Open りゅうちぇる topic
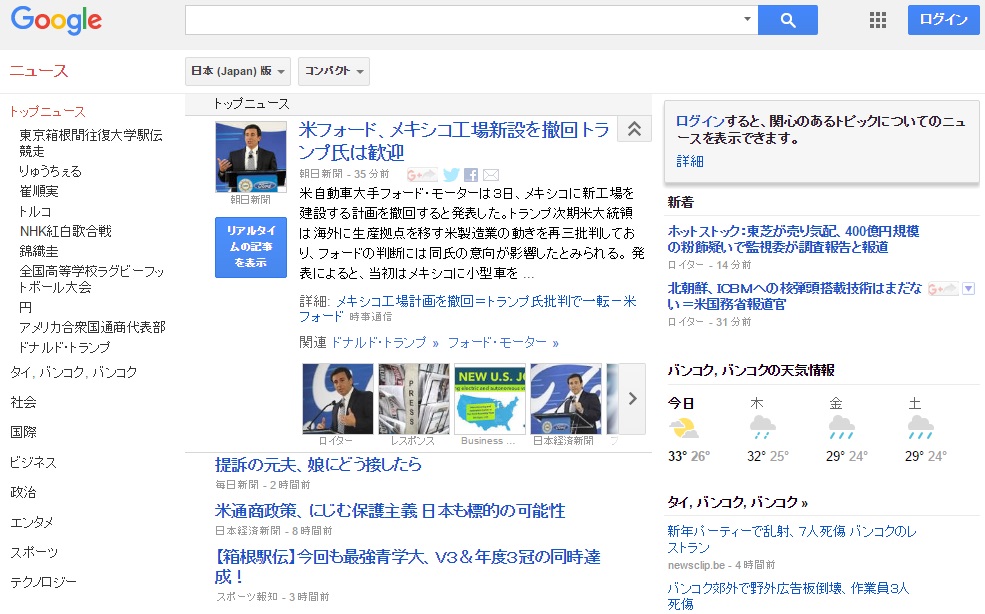Viewport: 985px width, 614px height. tap(50, 171)
